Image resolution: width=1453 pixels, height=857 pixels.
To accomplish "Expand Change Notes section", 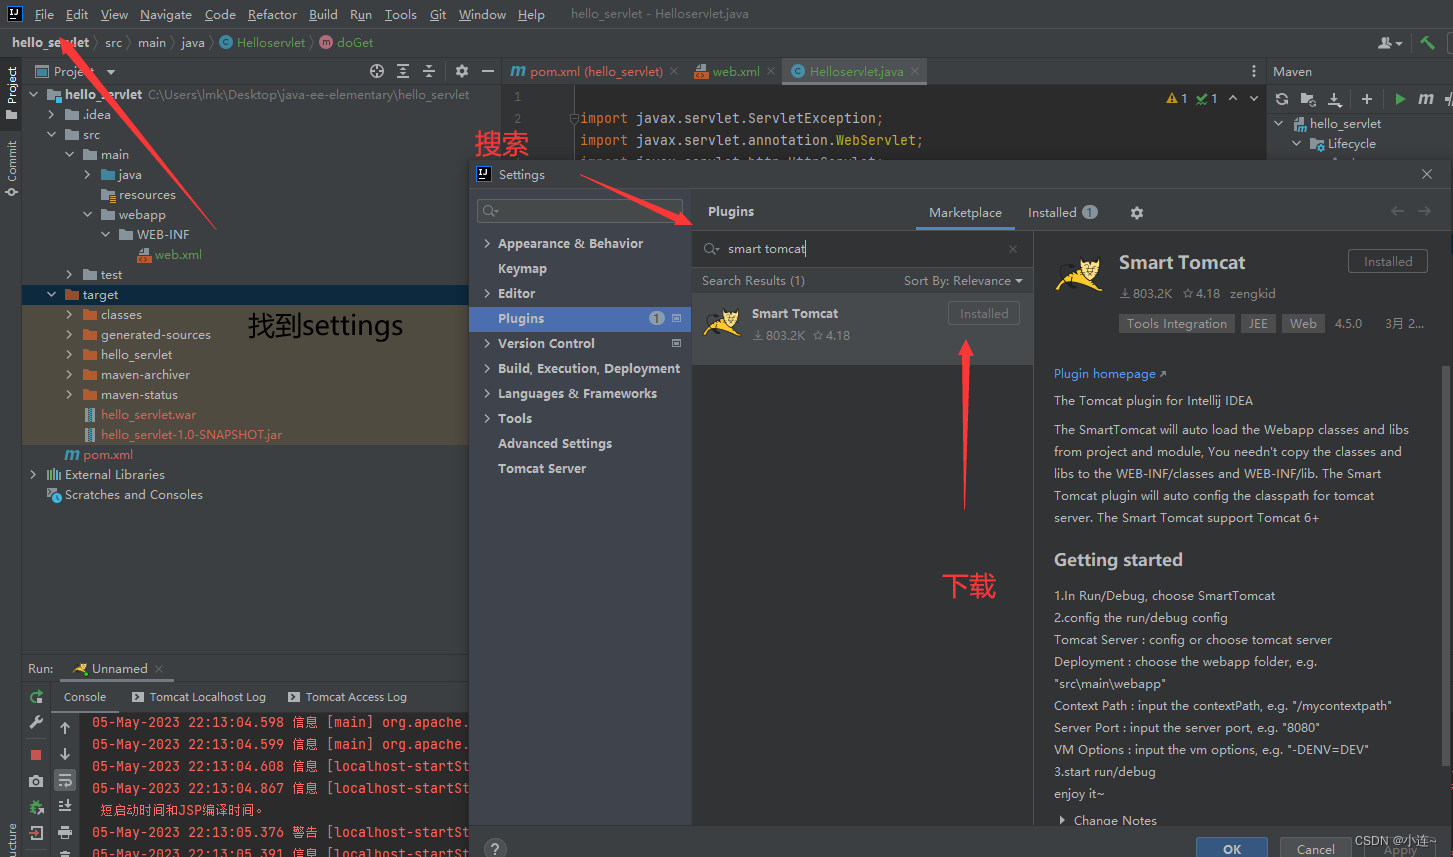I will pos(1062,820).
